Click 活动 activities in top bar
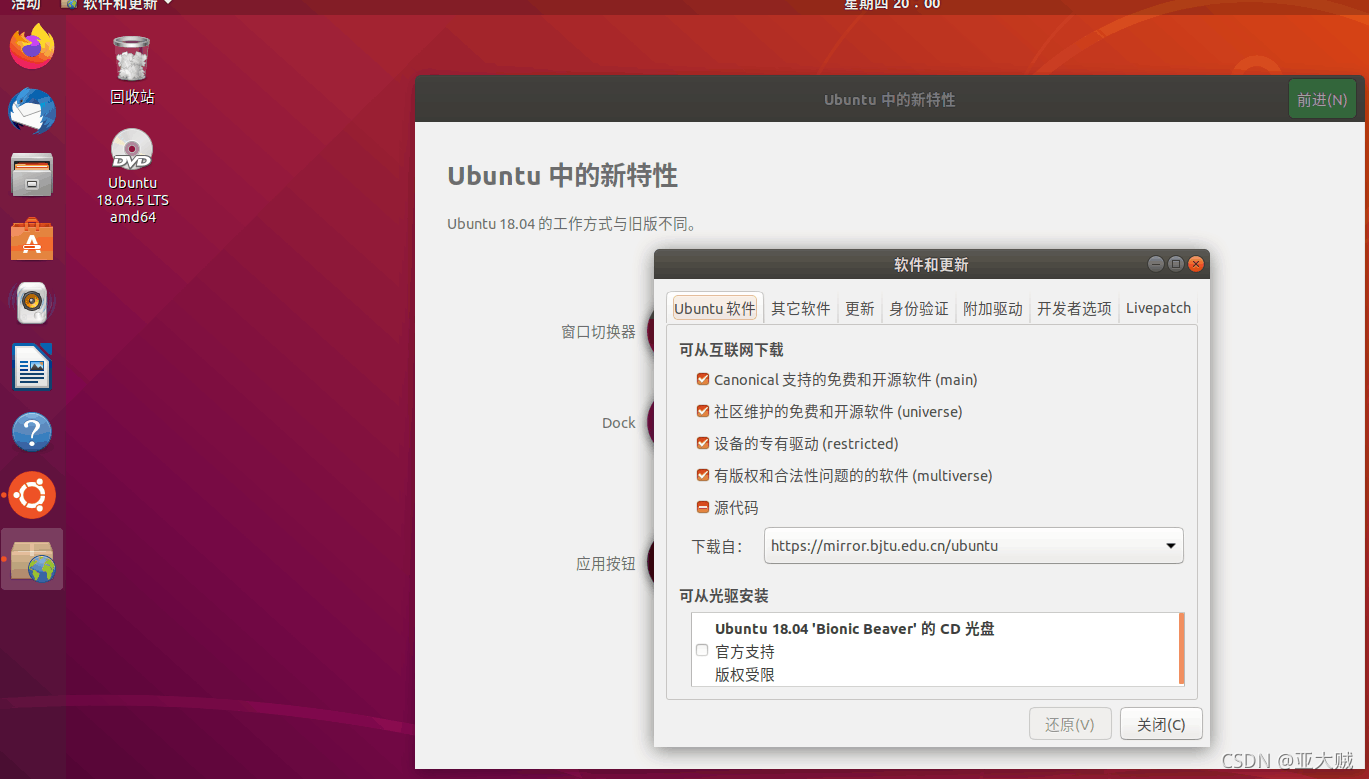1369x779 pixels. pos(26,5)
